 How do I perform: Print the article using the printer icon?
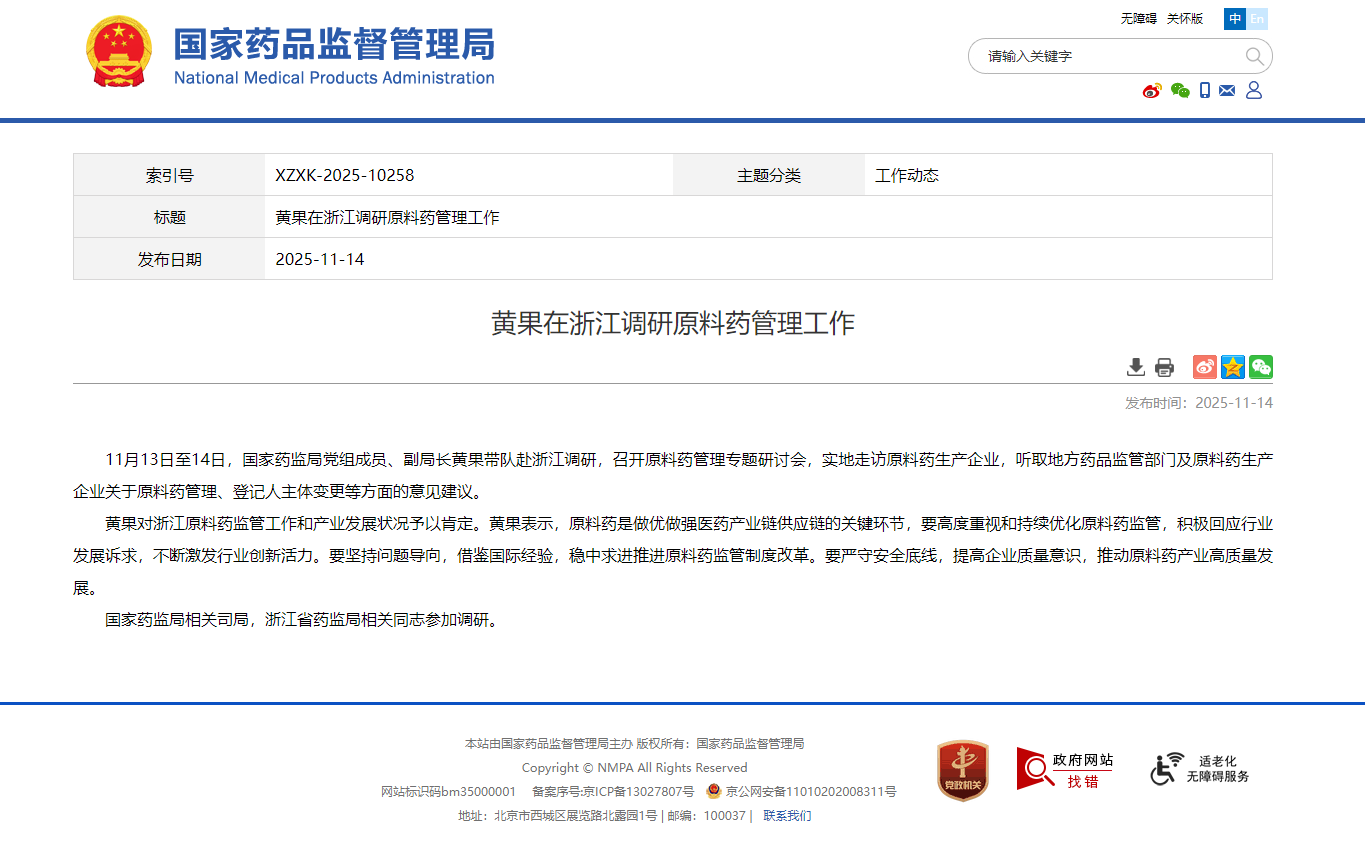point(1164,367)
